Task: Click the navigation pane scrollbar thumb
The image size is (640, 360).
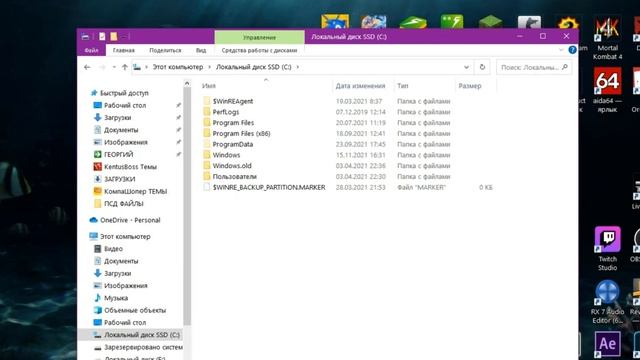Action: (187, 206)
